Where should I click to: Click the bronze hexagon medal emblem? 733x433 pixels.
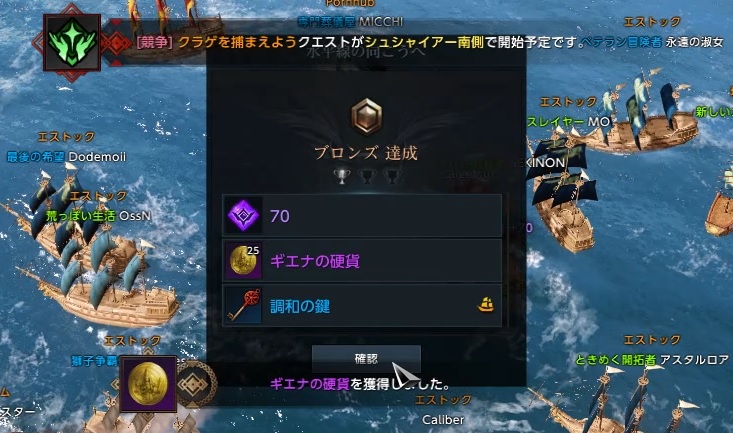(366, 116)
